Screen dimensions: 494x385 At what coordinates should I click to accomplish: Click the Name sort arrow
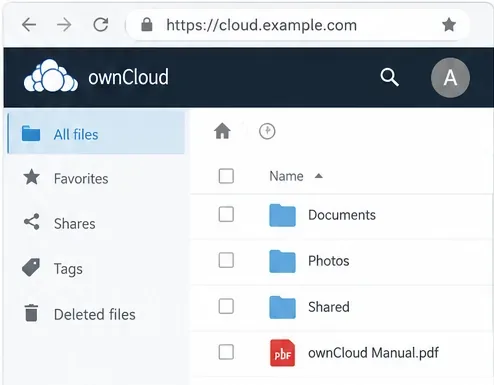point(319,176)
